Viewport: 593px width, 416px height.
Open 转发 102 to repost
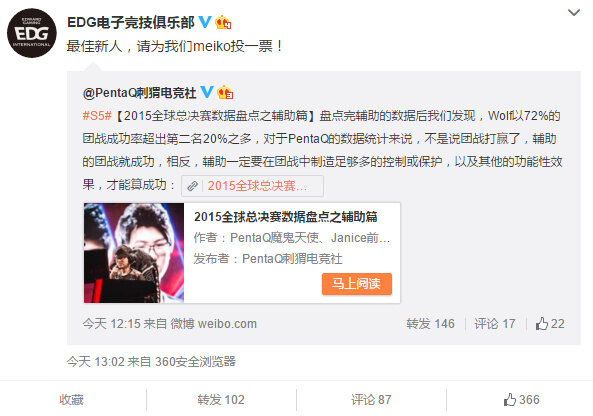click(x=221, y=400)
